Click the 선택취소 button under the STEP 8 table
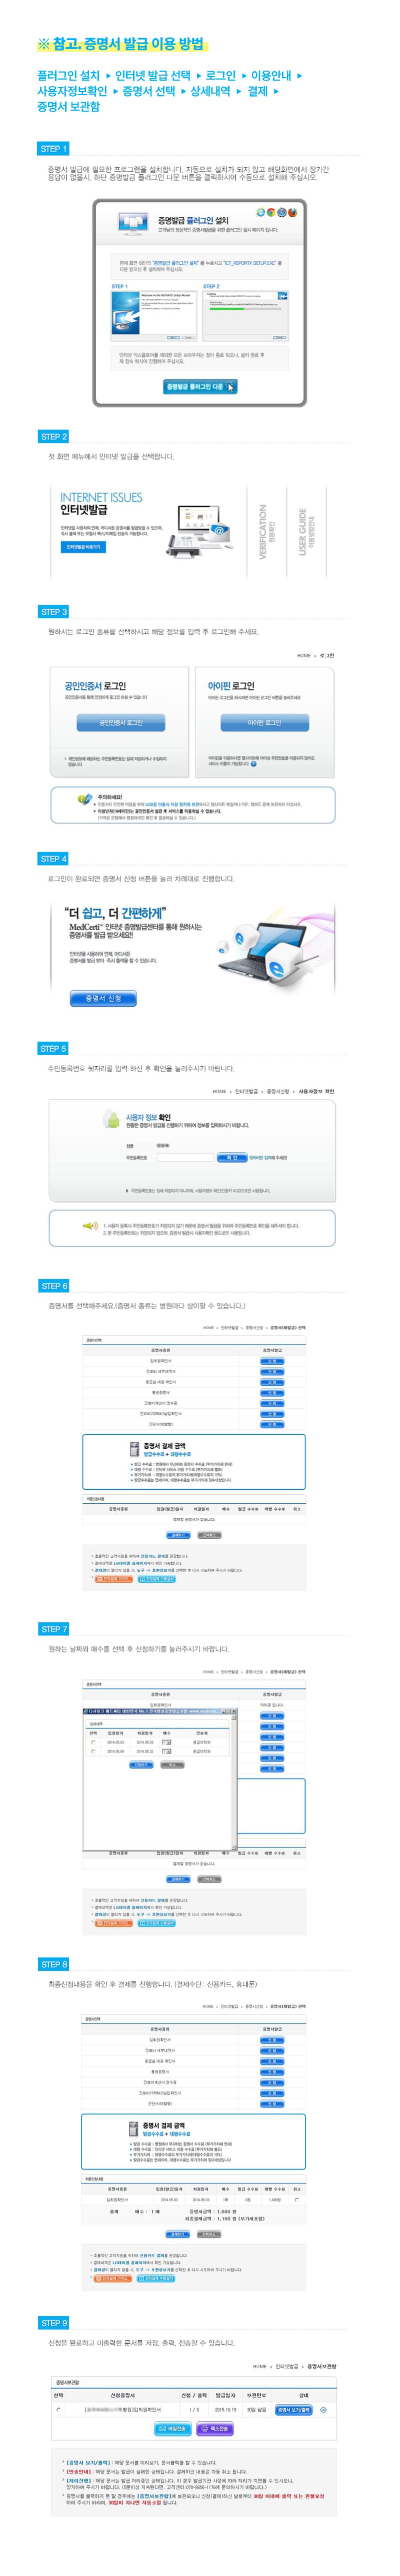The image size is (400, 2576). [x=208, y=2235]
